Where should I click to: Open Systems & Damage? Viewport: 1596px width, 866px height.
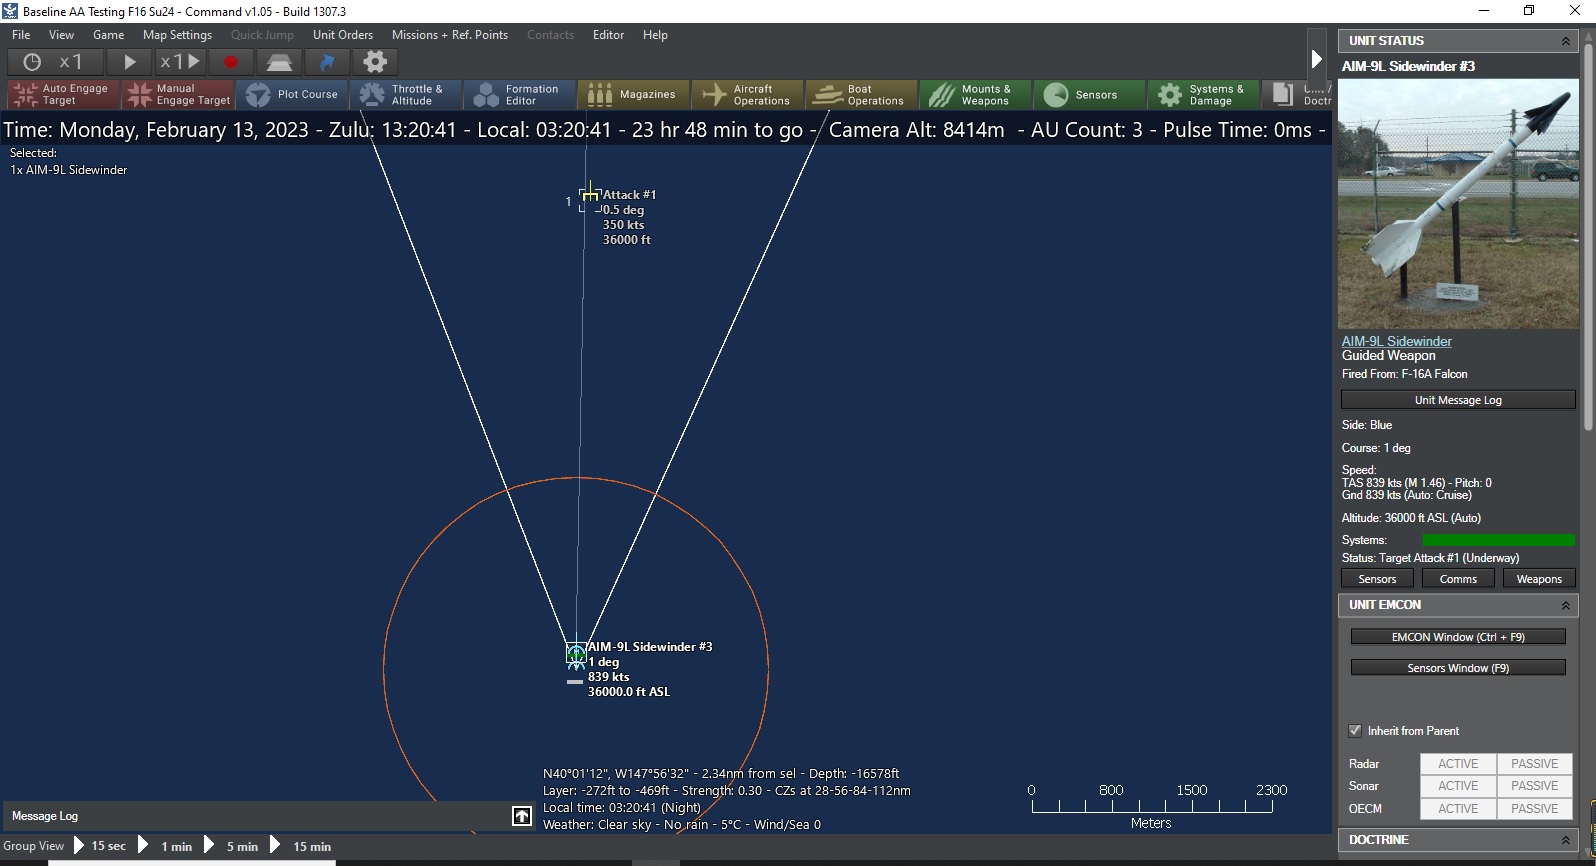[x=1204, y=95]
